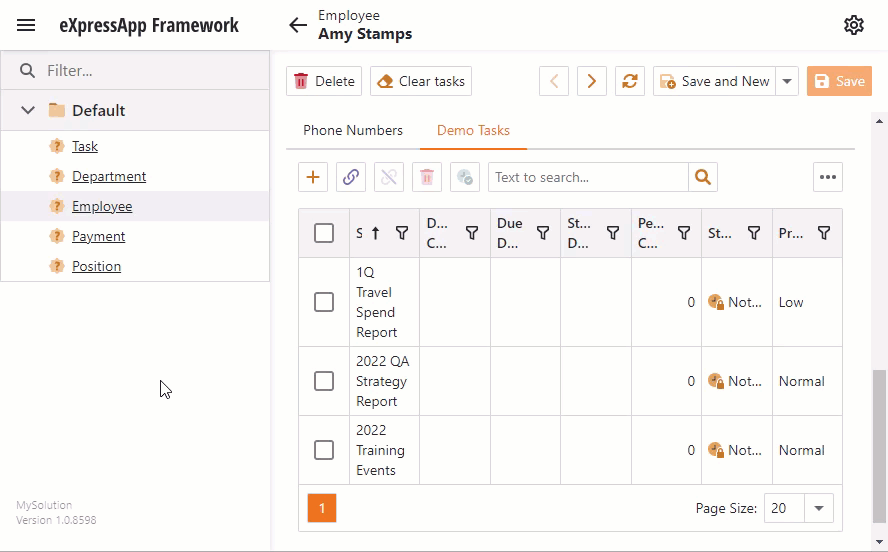Toggle the select-all header checkbox
This screenshot has width=888, height=552.
324,233
